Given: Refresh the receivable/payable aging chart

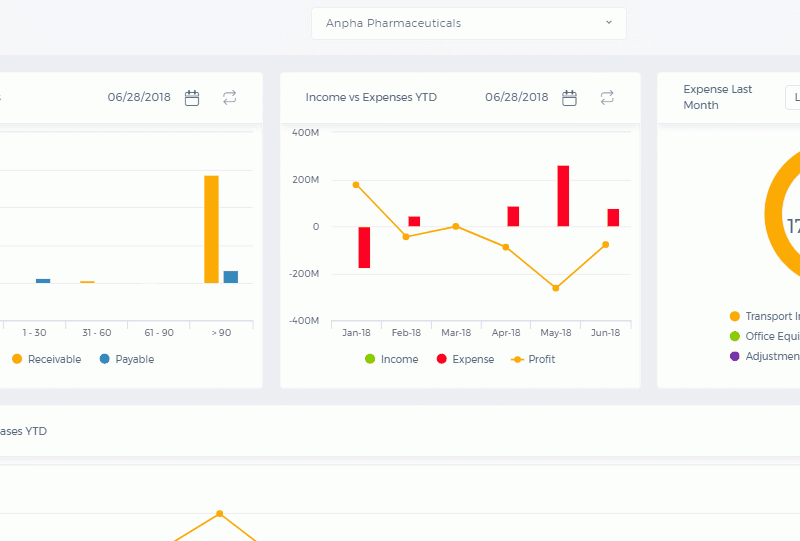Looking at the screenshot, I should click(x=230, y=97).
